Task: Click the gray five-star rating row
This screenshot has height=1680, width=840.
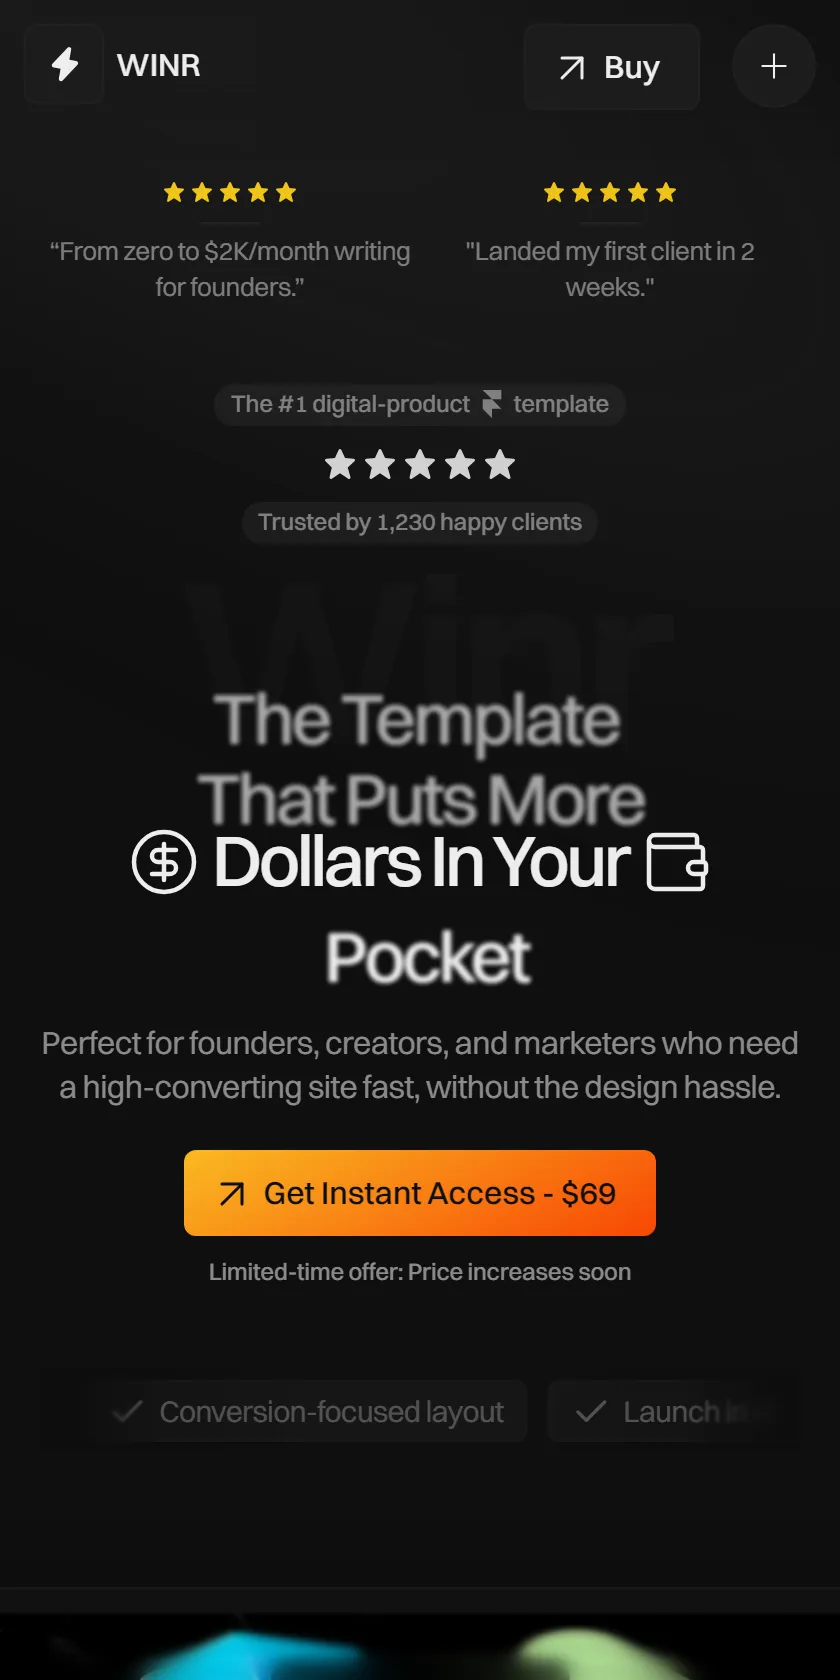Action: coord(420,465)
